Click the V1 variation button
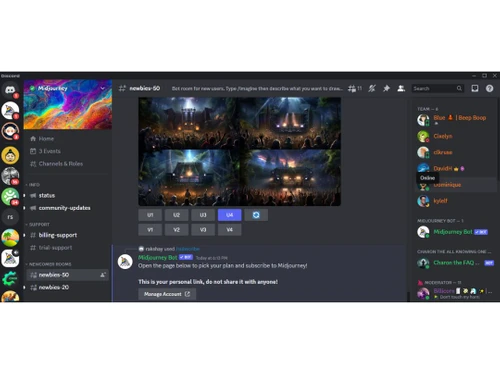The image size is (500, 375). pos(150,230)
